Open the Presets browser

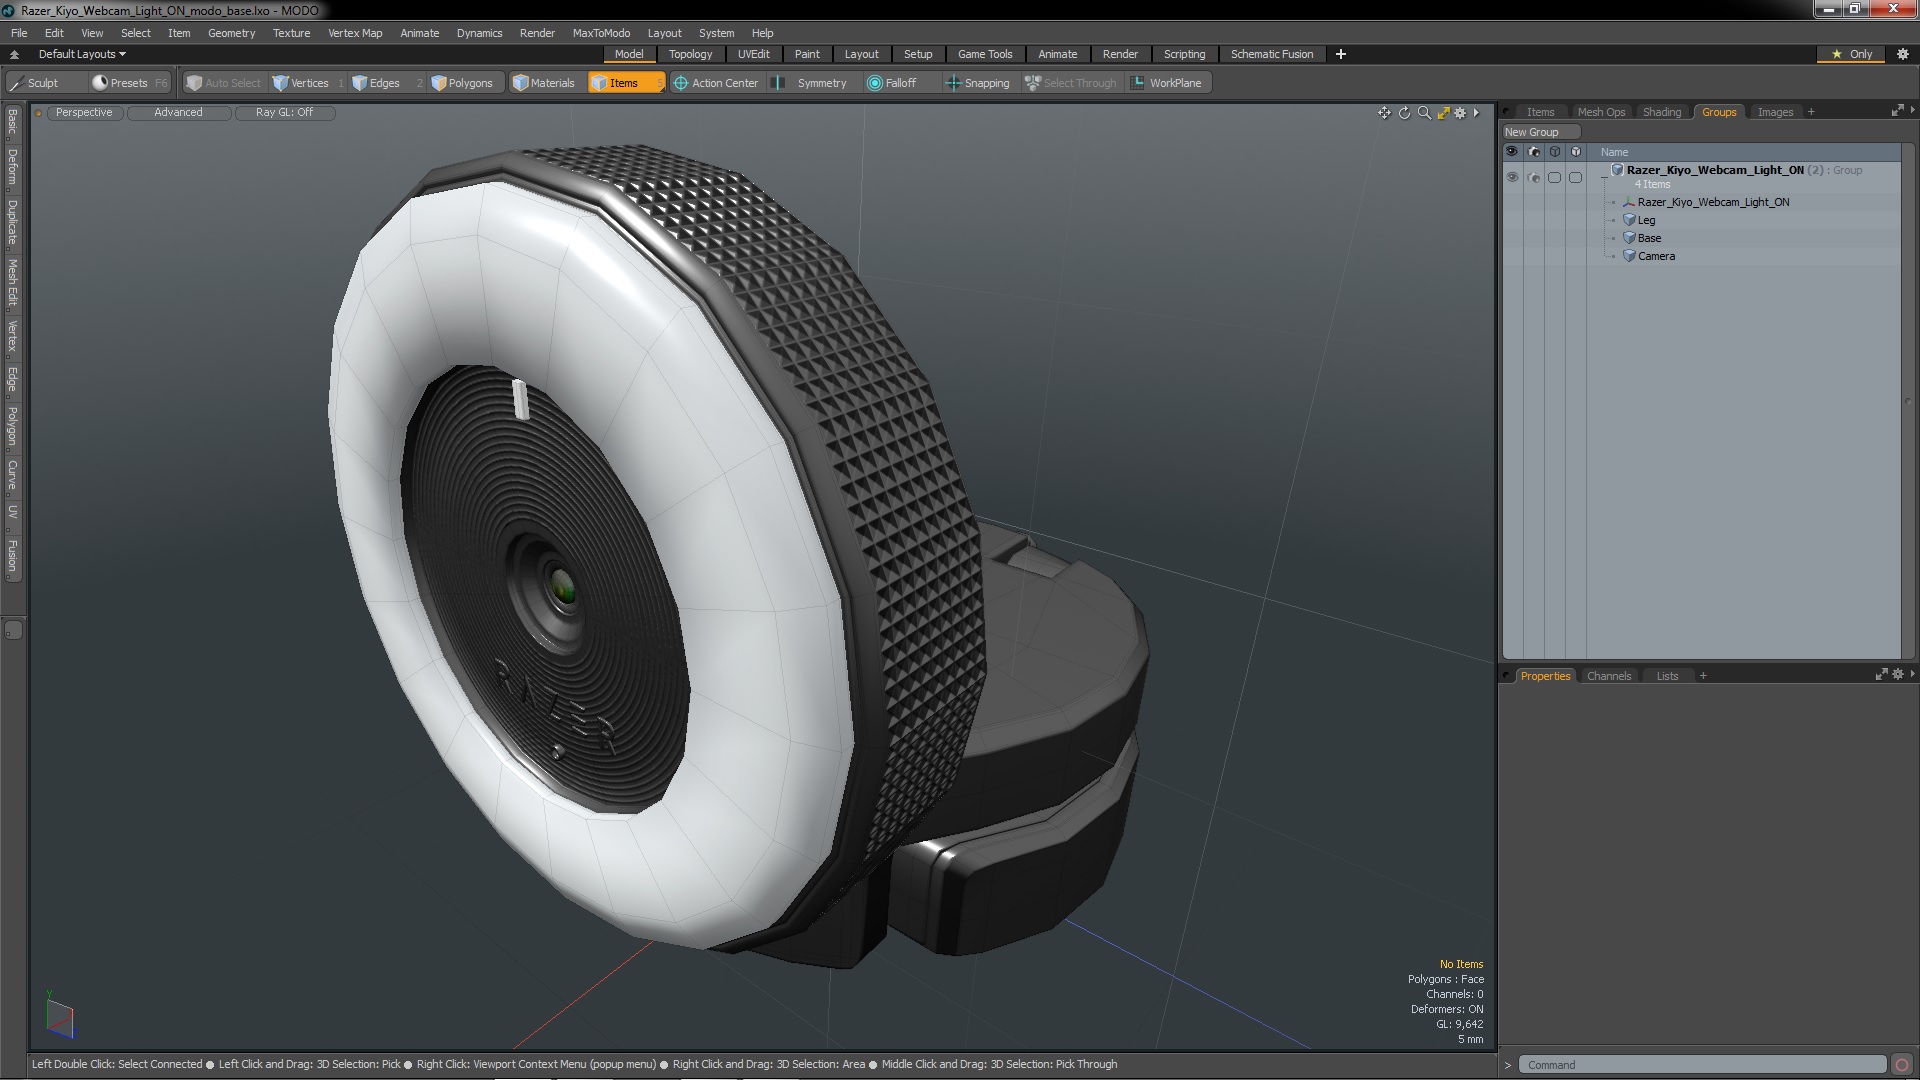[x=129, y=83]
